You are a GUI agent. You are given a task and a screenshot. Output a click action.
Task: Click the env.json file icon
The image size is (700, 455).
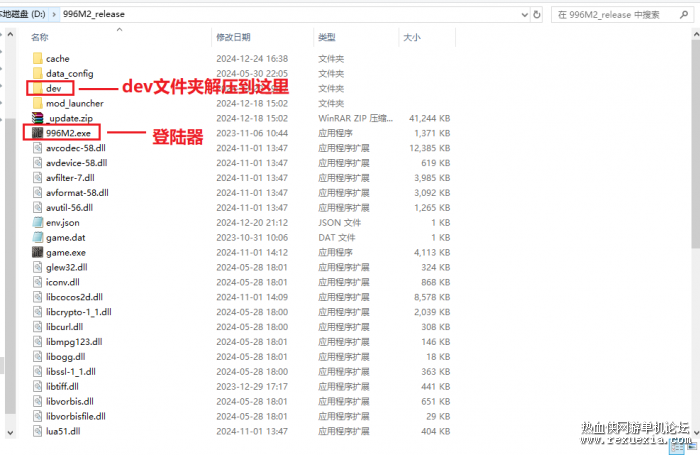[38, 222]
